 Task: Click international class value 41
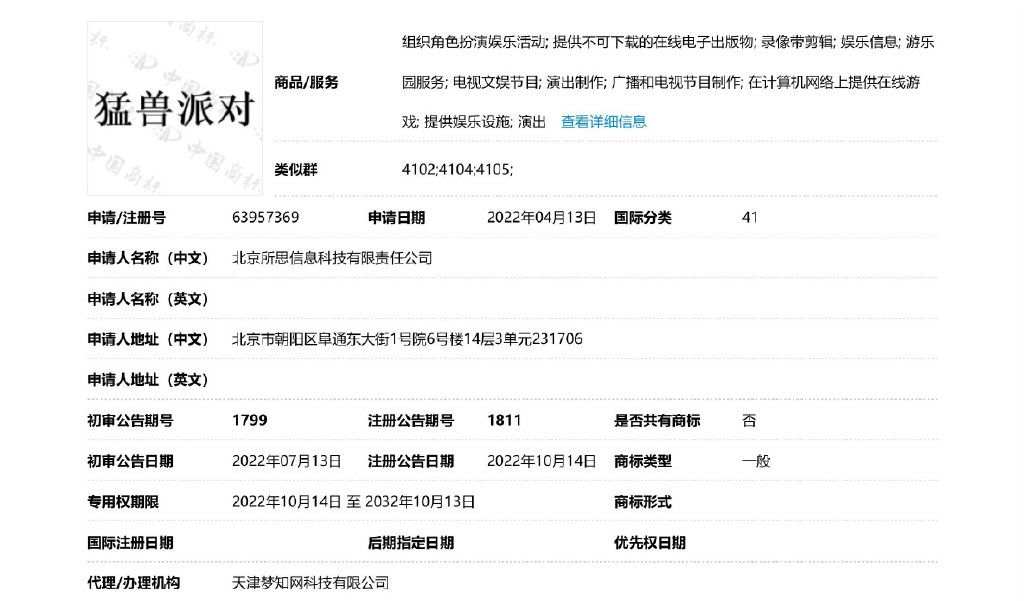750,218
